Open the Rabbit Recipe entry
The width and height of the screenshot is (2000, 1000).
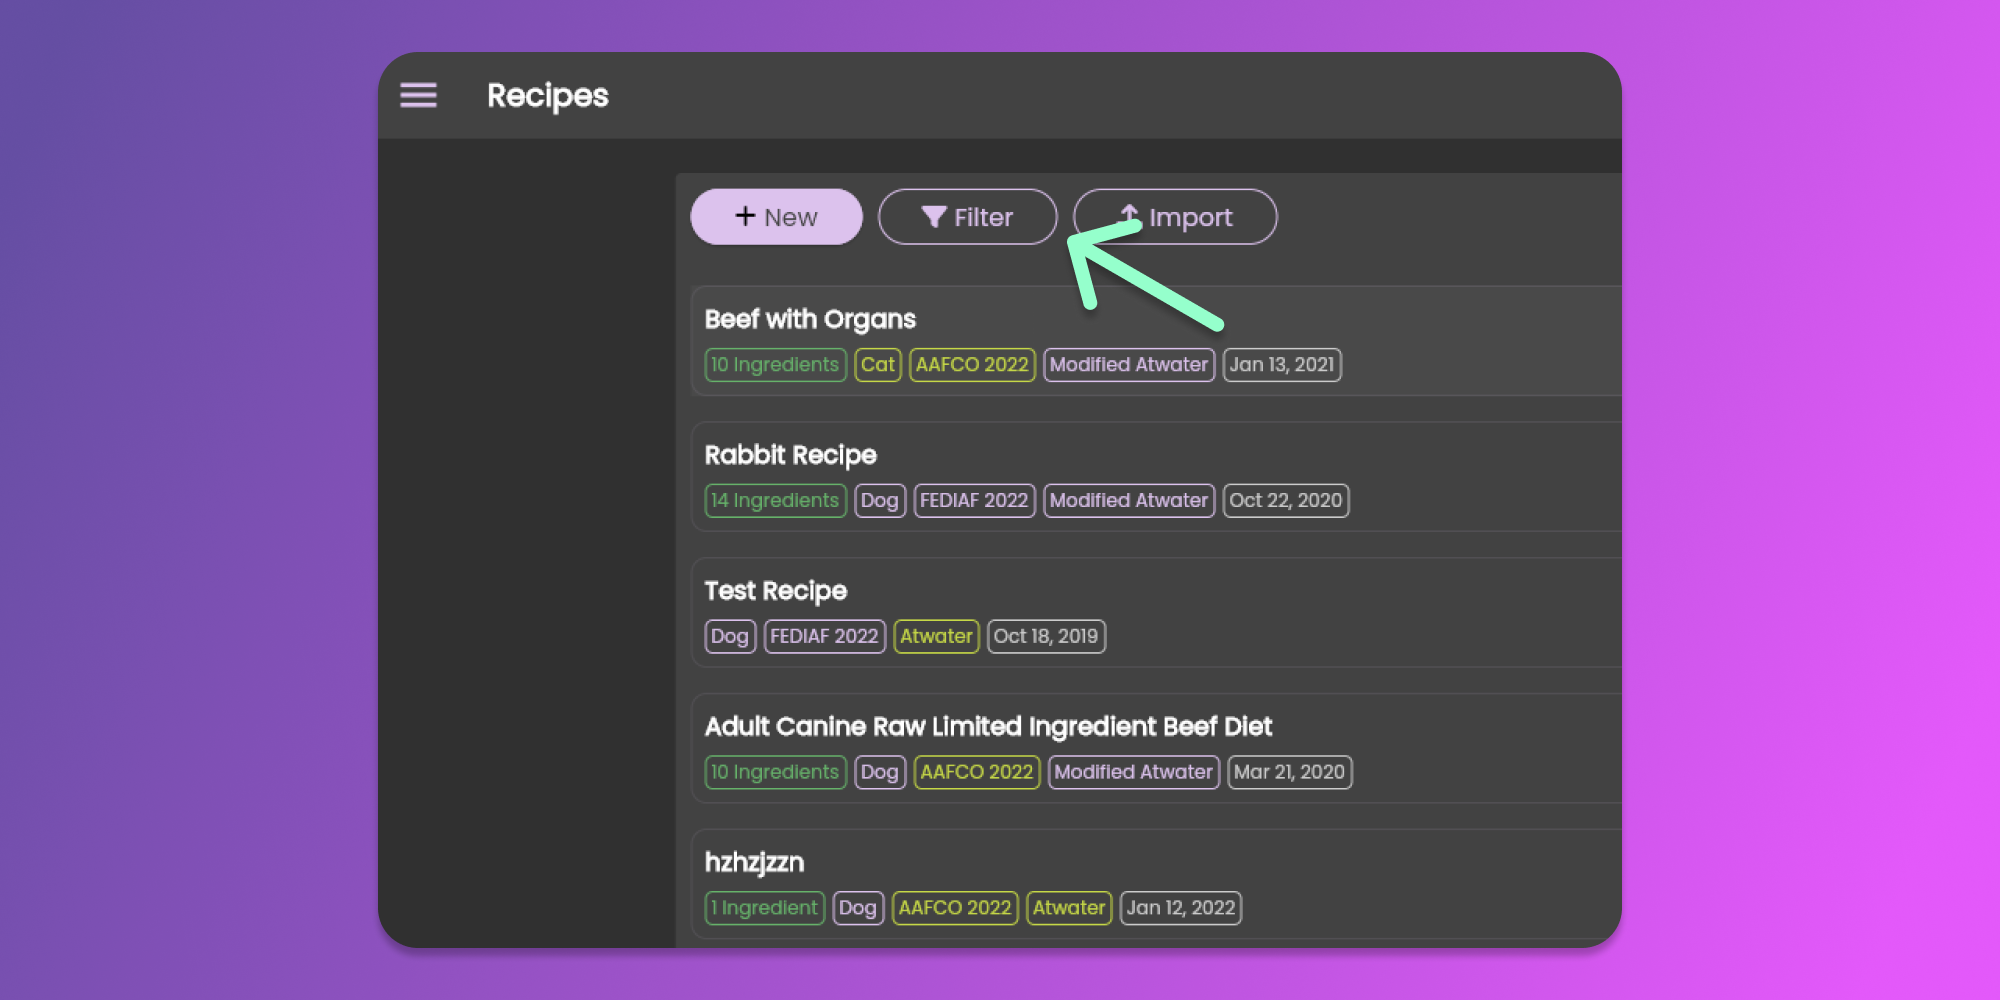tap(790, 456)
